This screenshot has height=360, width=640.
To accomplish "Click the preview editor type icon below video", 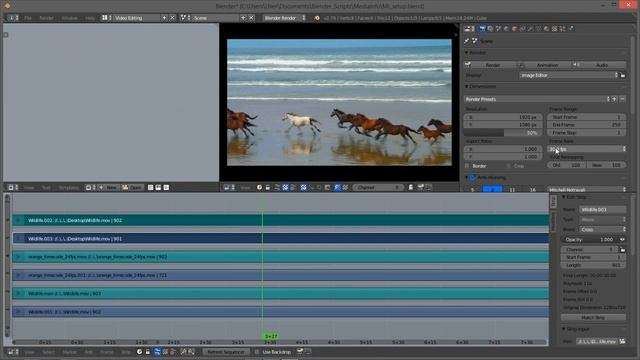I will (x=229, y=187).
